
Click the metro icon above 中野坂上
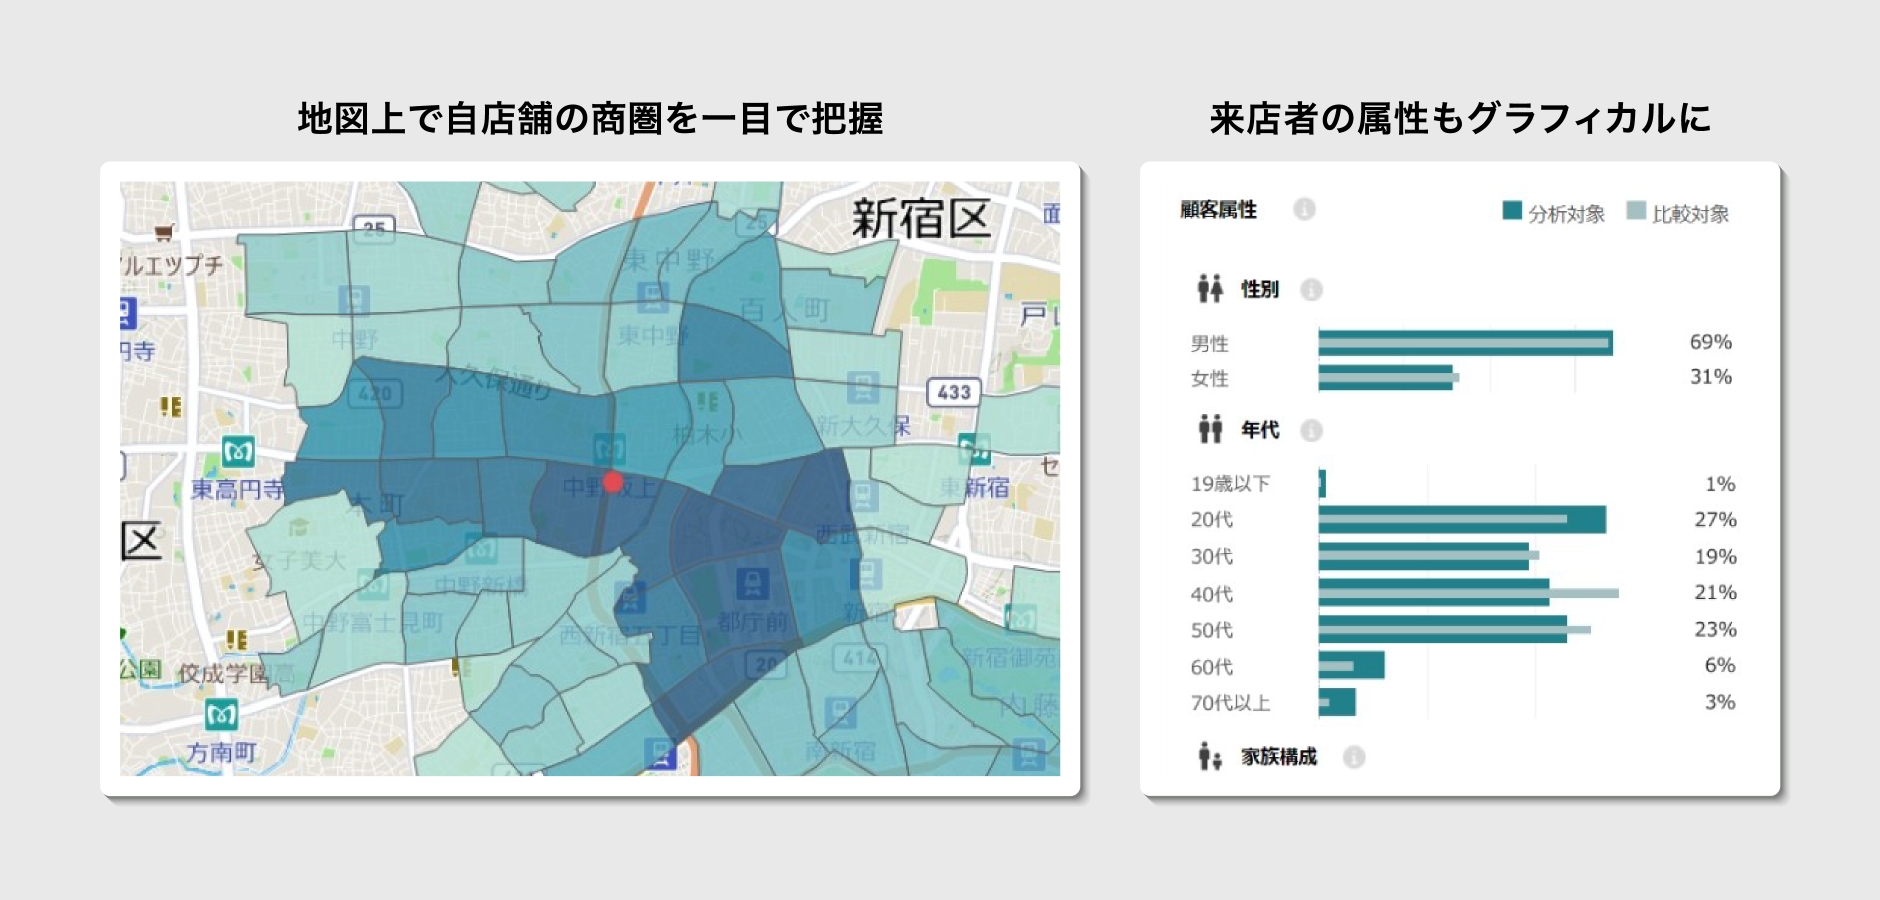coord(609,449)
